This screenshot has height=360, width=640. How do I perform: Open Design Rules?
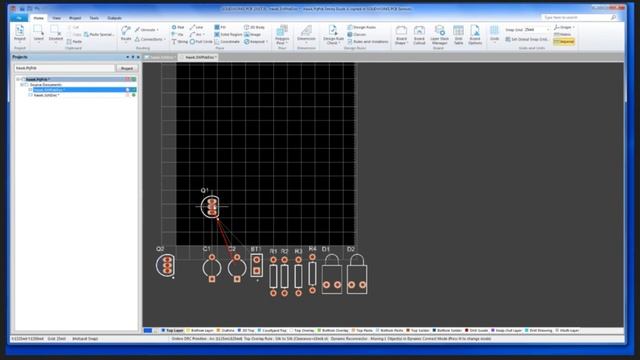coord(362,27)
